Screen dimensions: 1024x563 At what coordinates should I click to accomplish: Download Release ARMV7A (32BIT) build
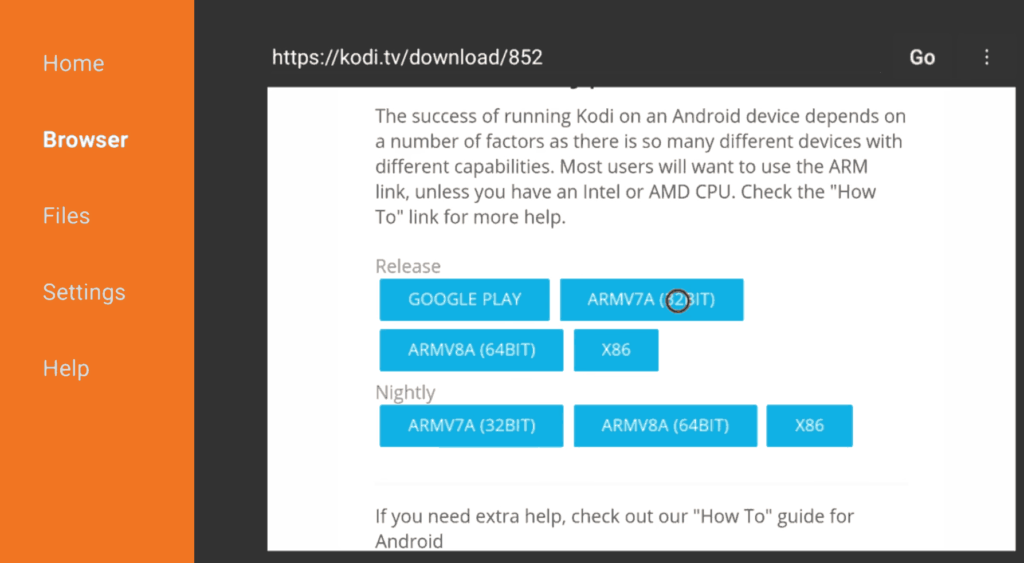651,299
